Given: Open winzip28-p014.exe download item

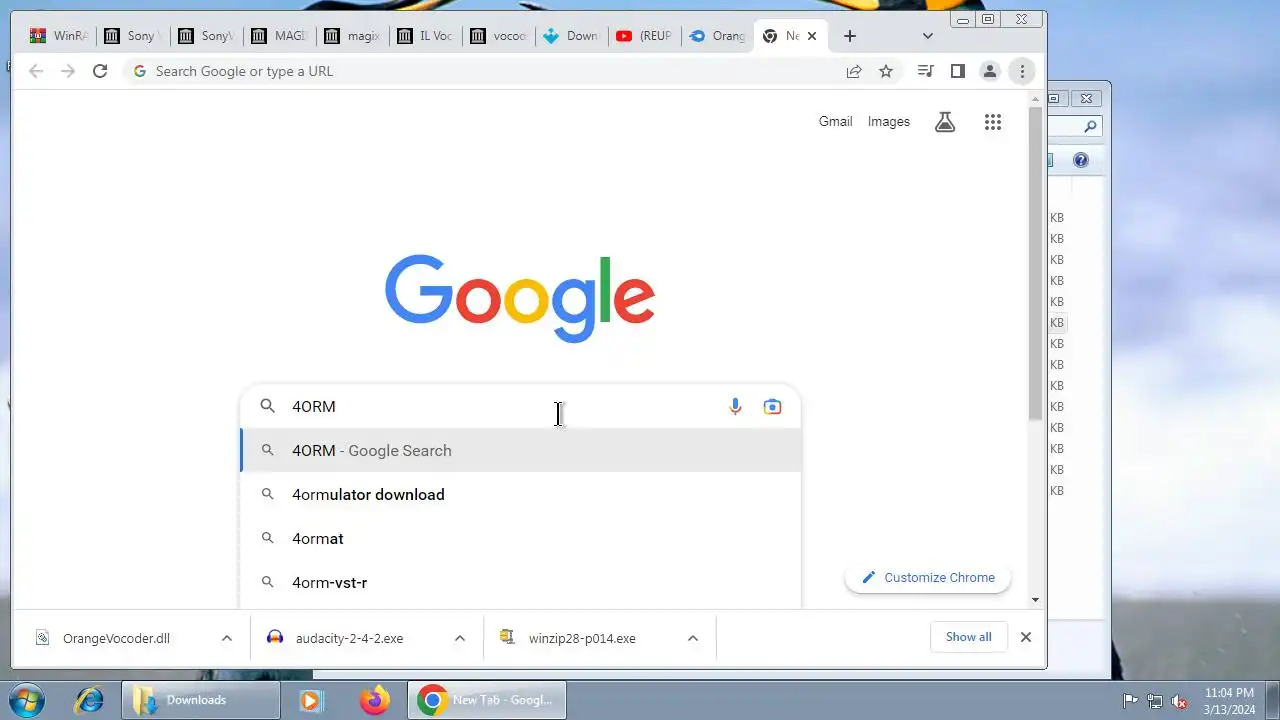Looking at the screenshot, I should pyautogui.click(x=581, y=638).
